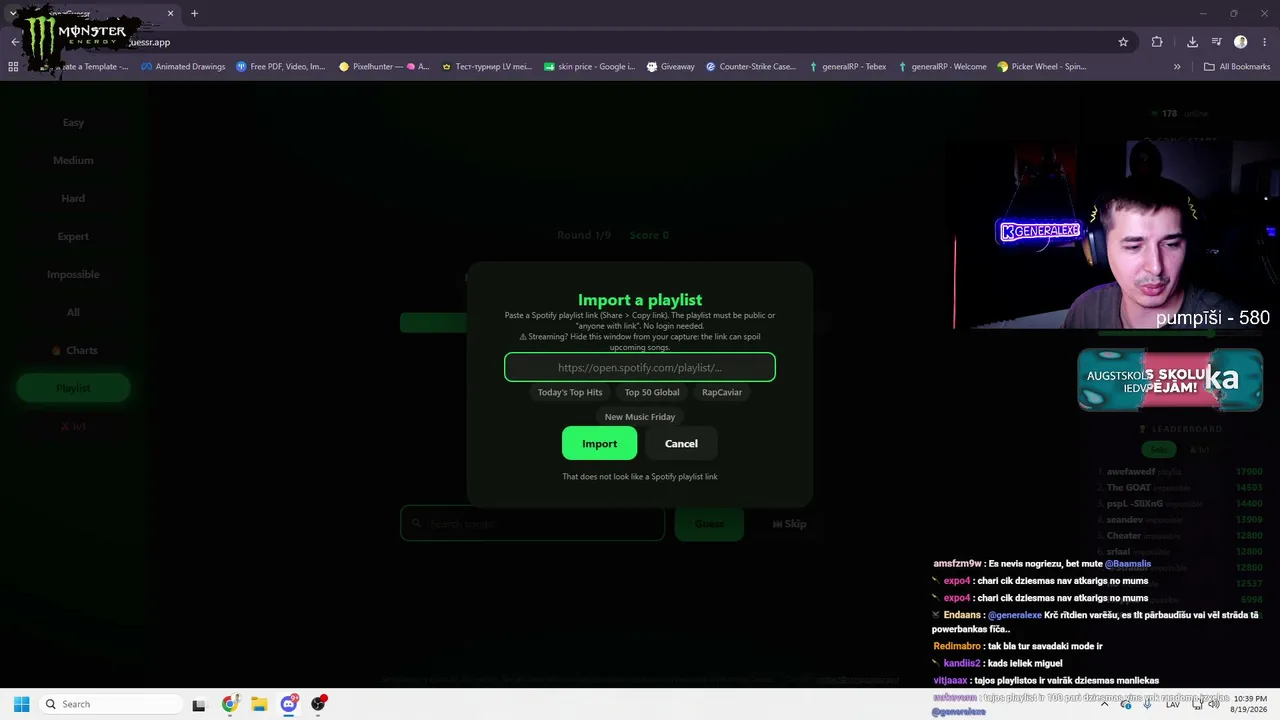Open Google Chrome from the taskbar
The height and width of the screenshot is (720, 1280).
click(229, 704)
